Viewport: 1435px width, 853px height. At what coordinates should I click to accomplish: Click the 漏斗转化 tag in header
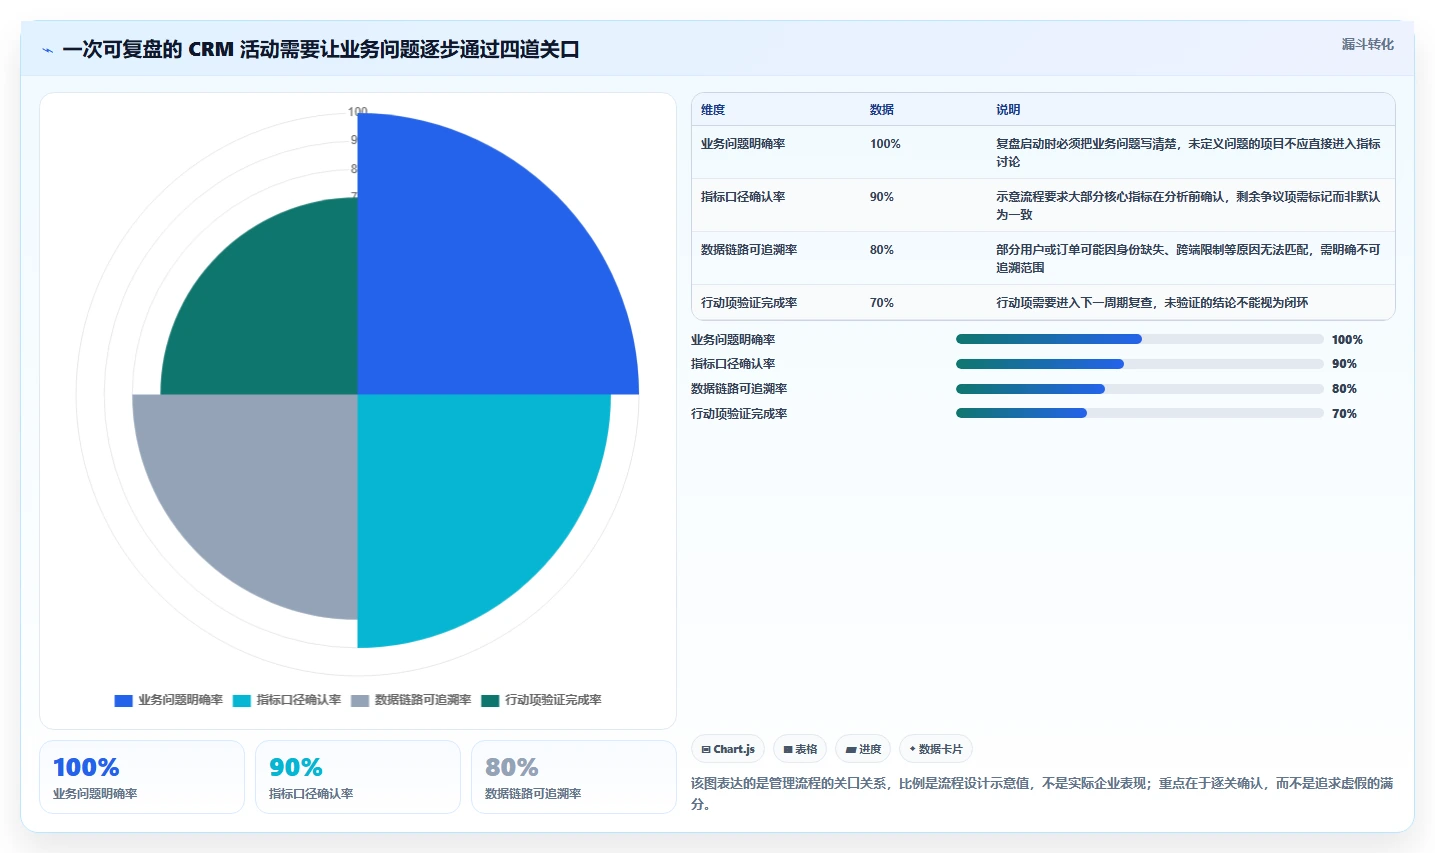1367,44
